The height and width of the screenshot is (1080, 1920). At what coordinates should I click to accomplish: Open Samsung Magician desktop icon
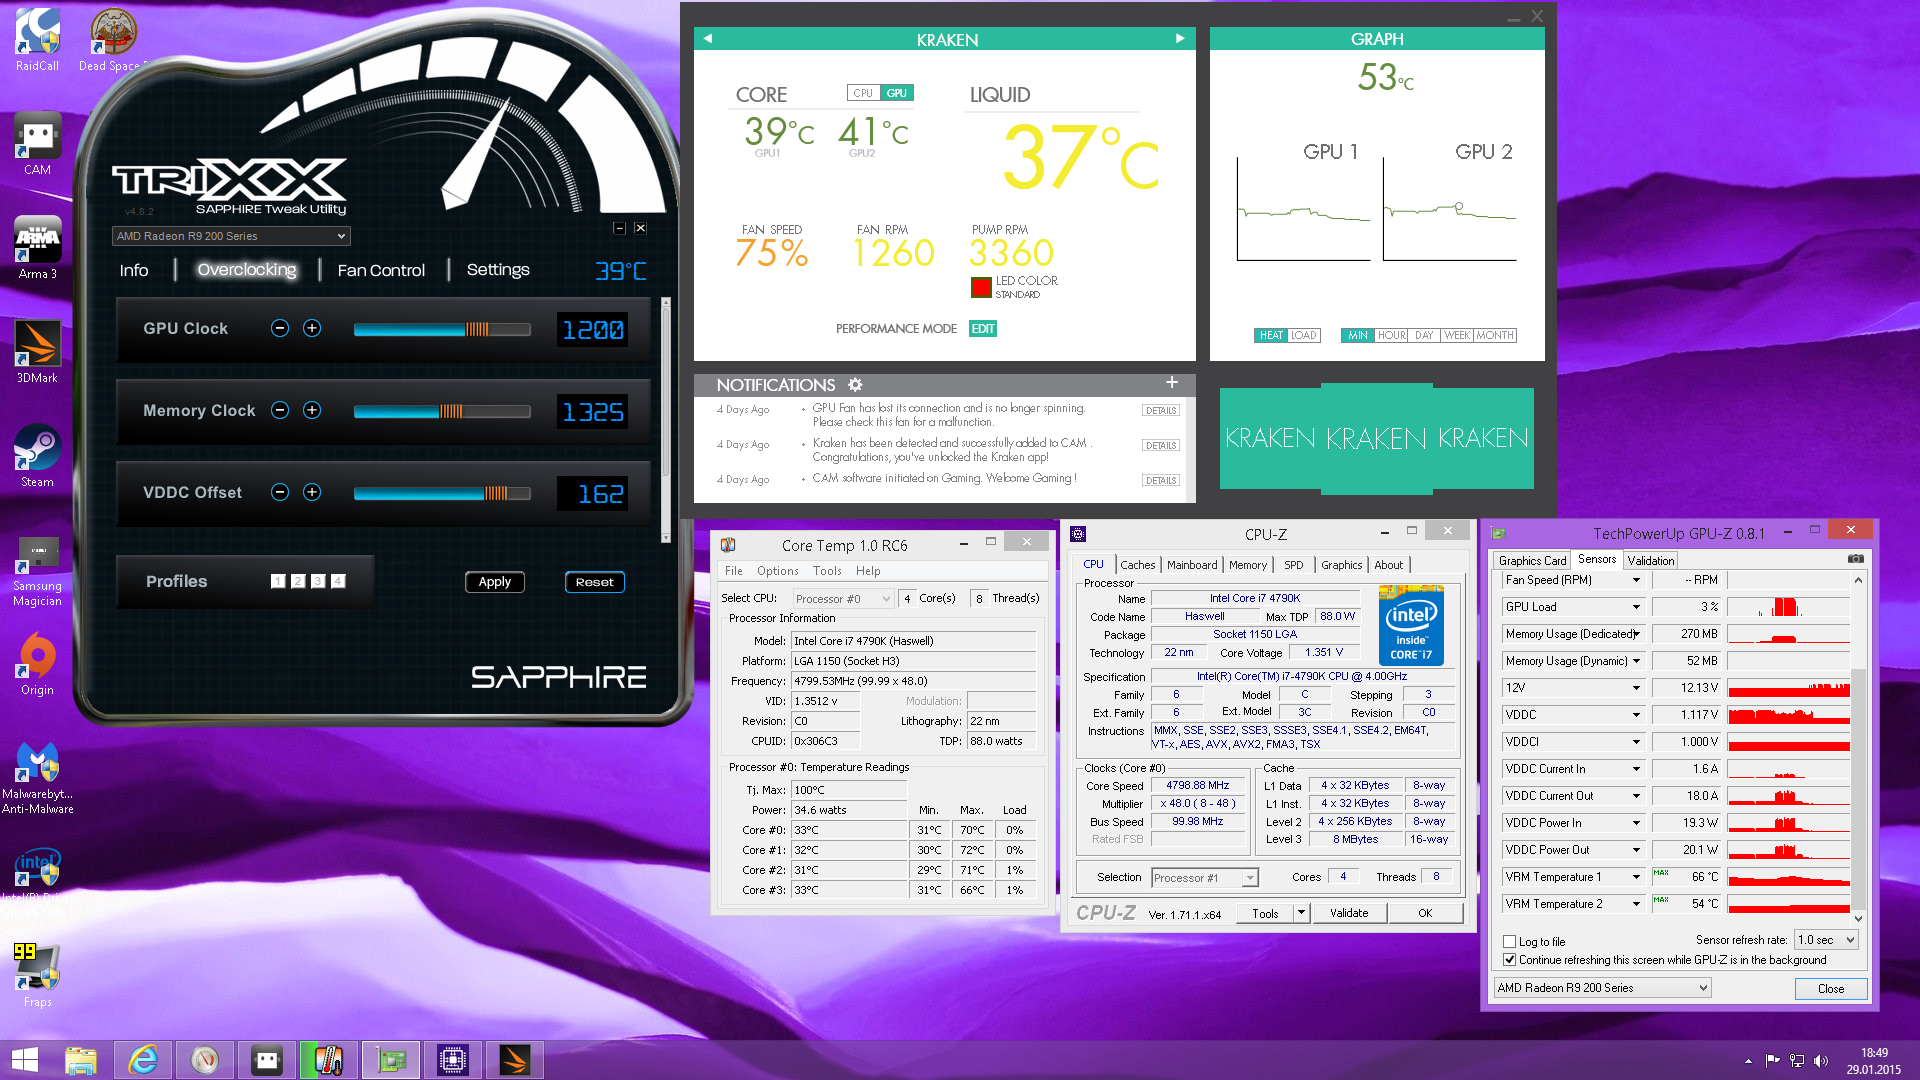pyautogui.click(x=37, y=570)
